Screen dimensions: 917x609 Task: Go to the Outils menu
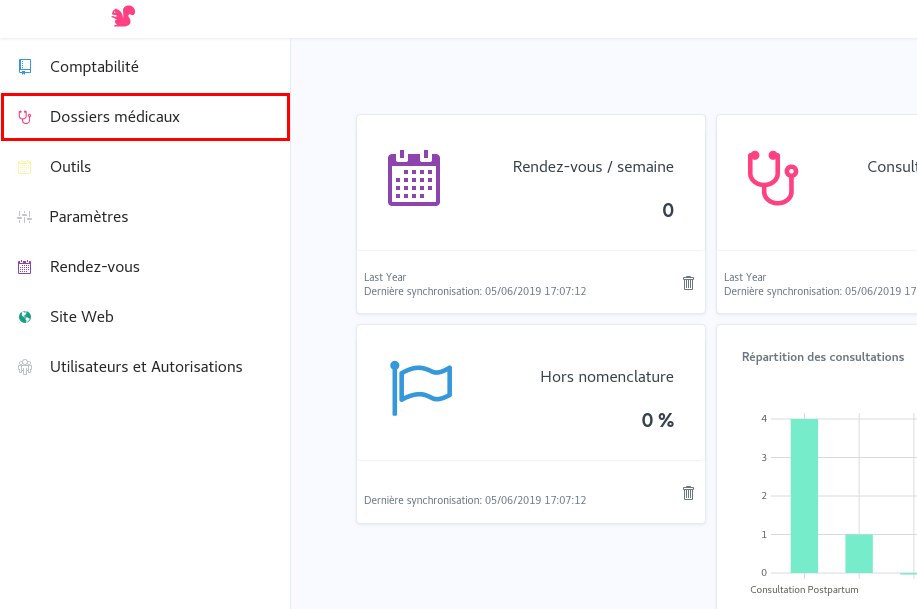pos(71,167)
